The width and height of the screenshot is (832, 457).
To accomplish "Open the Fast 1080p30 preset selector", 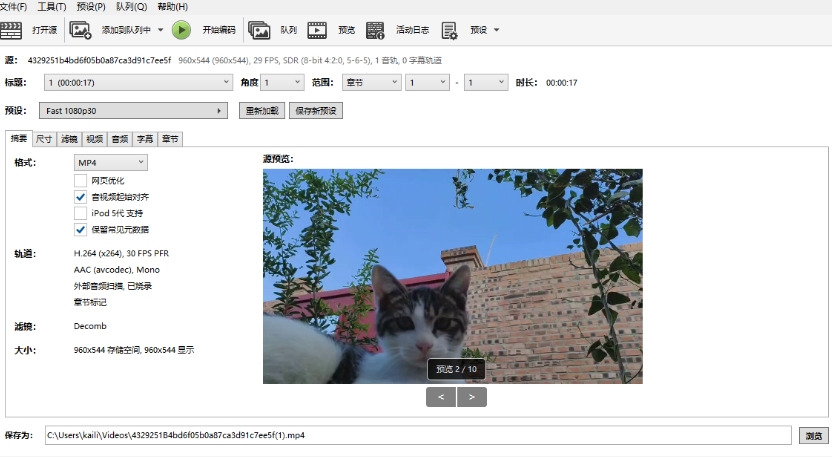I will tap(133, 111).
